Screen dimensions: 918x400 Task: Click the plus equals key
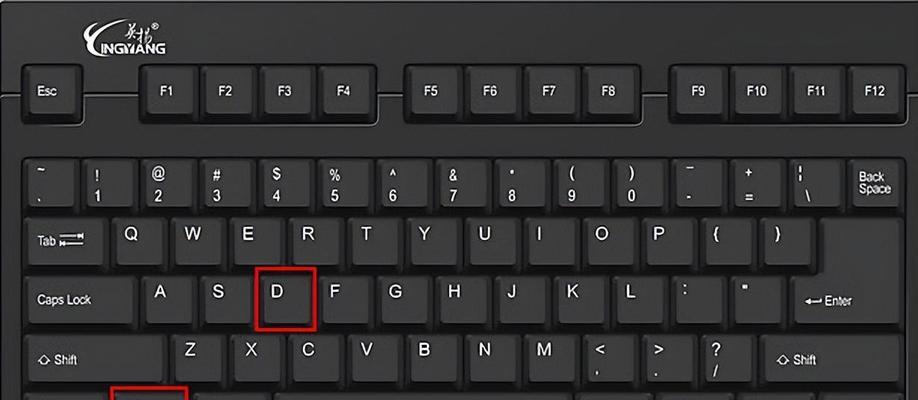click(x=756, y=184)
